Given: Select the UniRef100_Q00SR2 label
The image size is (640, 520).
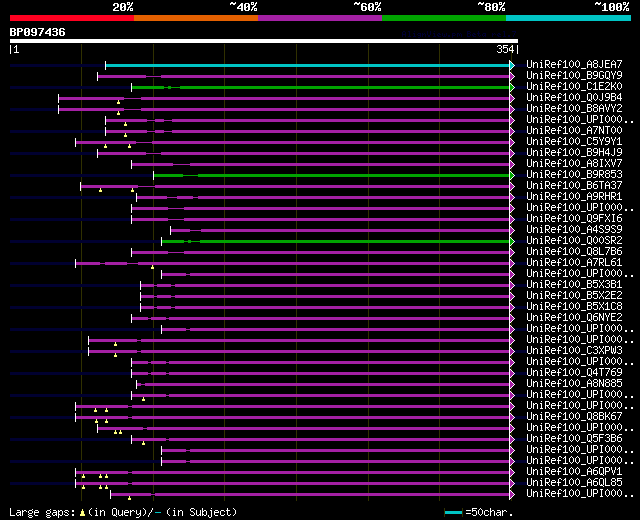Looking at the screenshot, I should pyautogui.click(x=574, y=241).
